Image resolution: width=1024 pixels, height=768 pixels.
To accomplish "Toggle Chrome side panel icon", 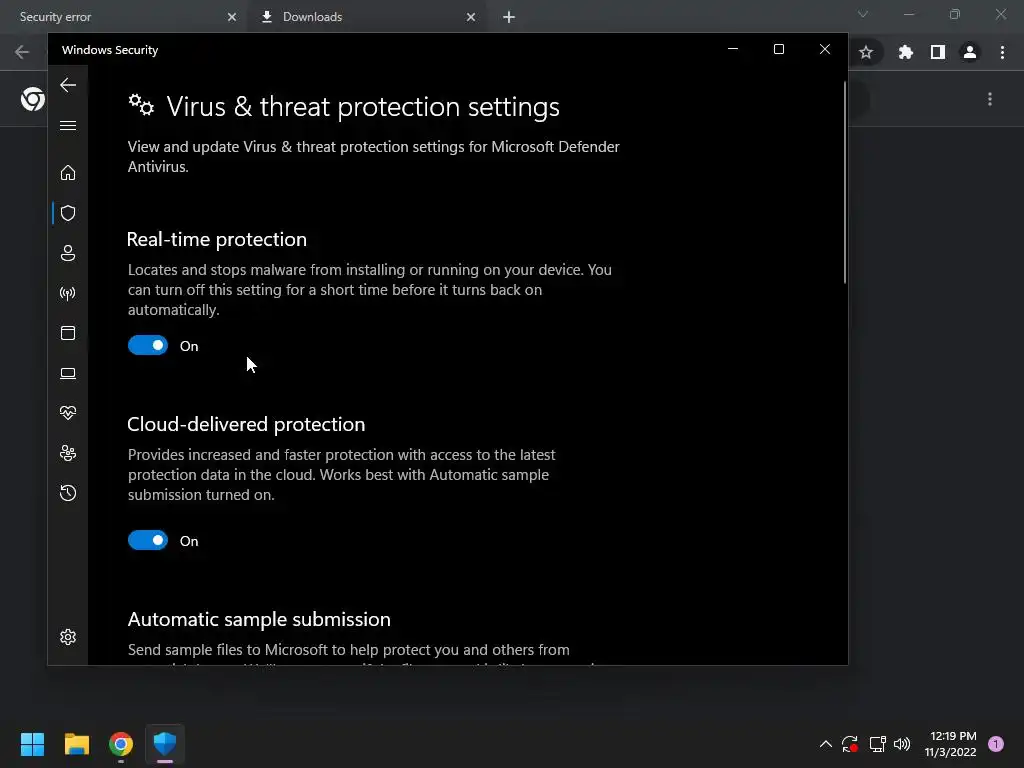I will point(938,52).
